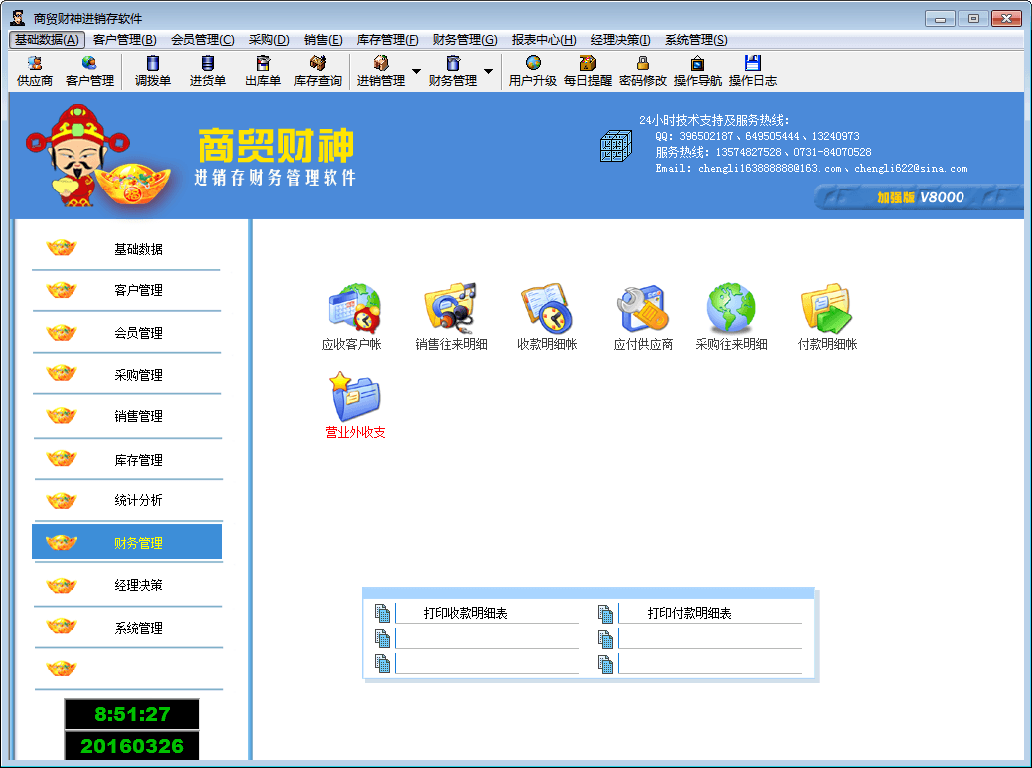This screenshot has height=768, width=1032.
Task: Click the 库存查询 toolbar button
Action: (317, 71)
